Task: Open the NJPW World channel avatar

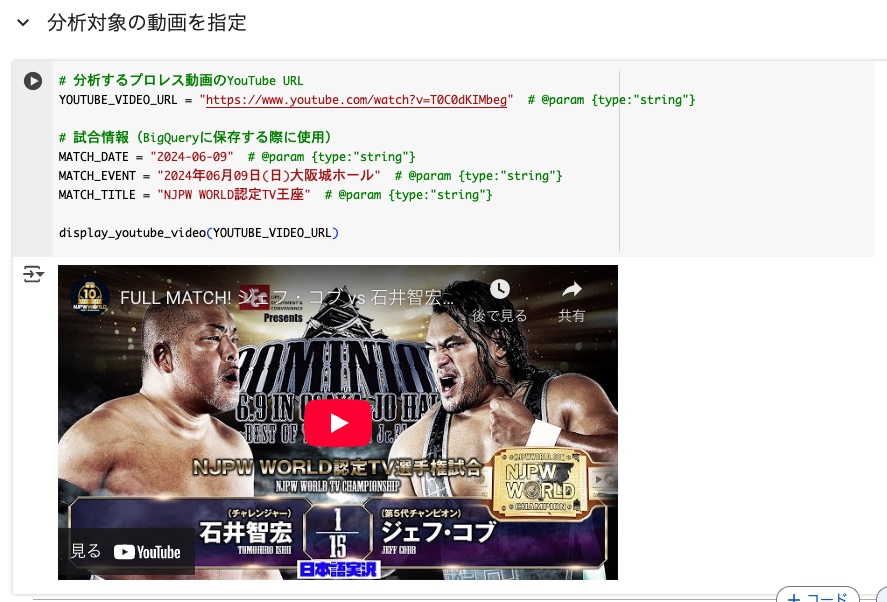Action: pos(90,296)
